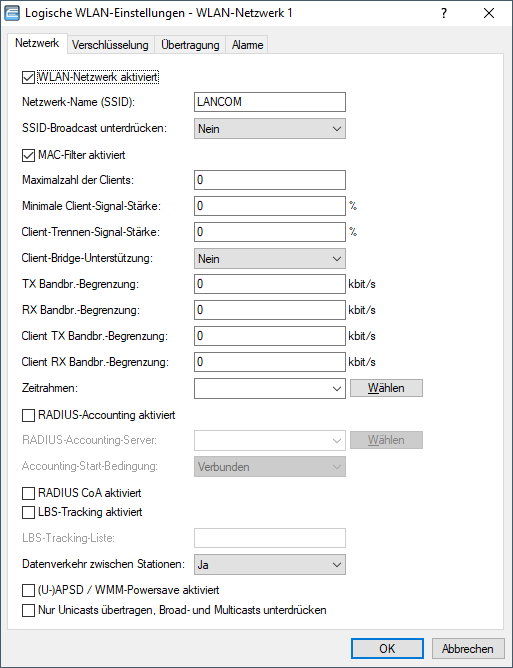The image size is (513, 668).
Task: Click 'SSID-Broadcast unterdrücken:' label
Action: pos(95,128)
